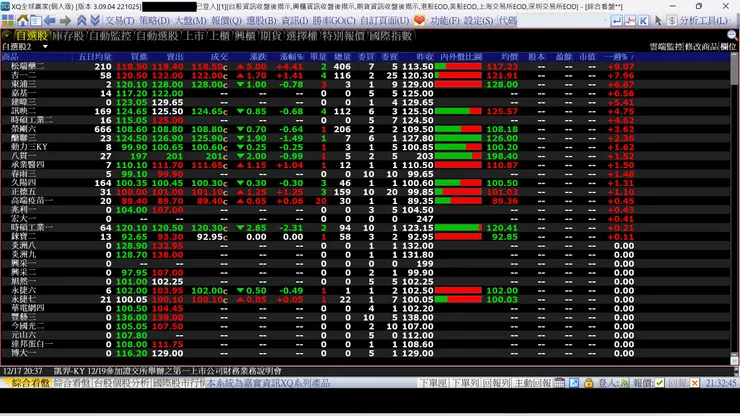The height and width of the screenshot is (416, 740).
Task: Click the 修改商品 button
Action: (701, 46)
